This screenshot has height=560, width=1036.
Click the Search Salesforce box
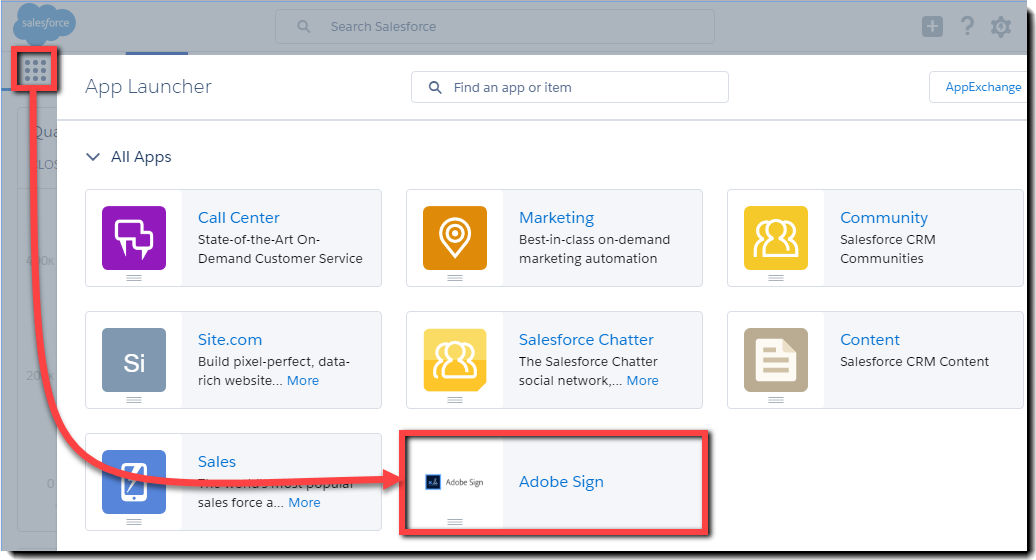pos(495,27)
